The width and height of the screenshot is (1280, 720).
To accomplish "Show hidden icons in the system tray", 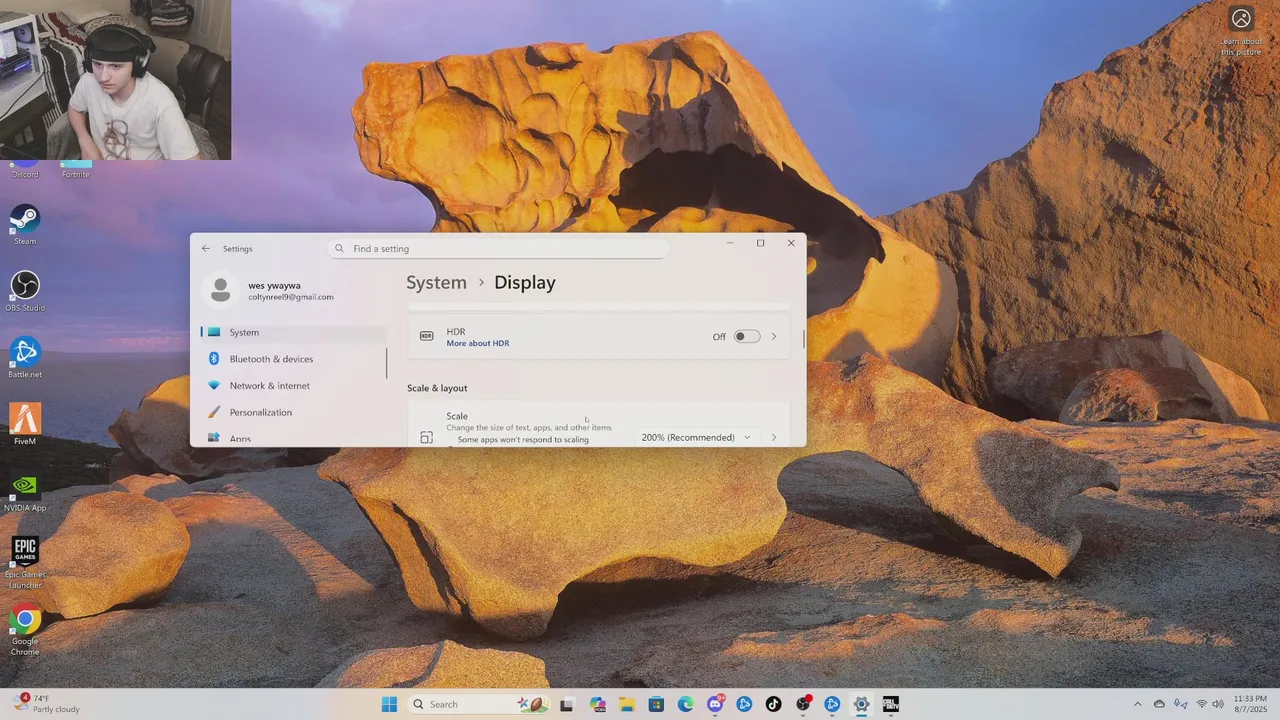I will [1137, 704].
